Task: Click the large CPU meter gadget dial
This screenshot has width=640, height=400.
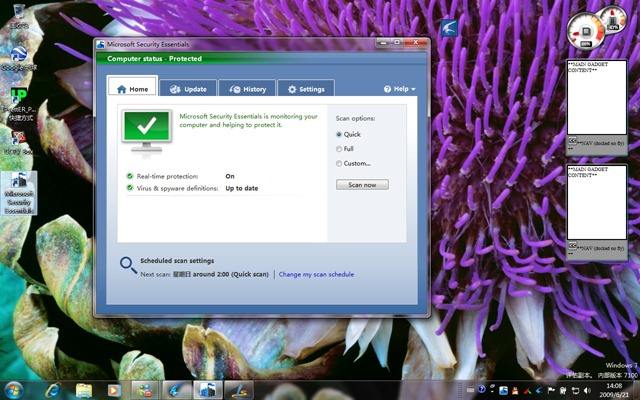Action: (x=586, y=32)
